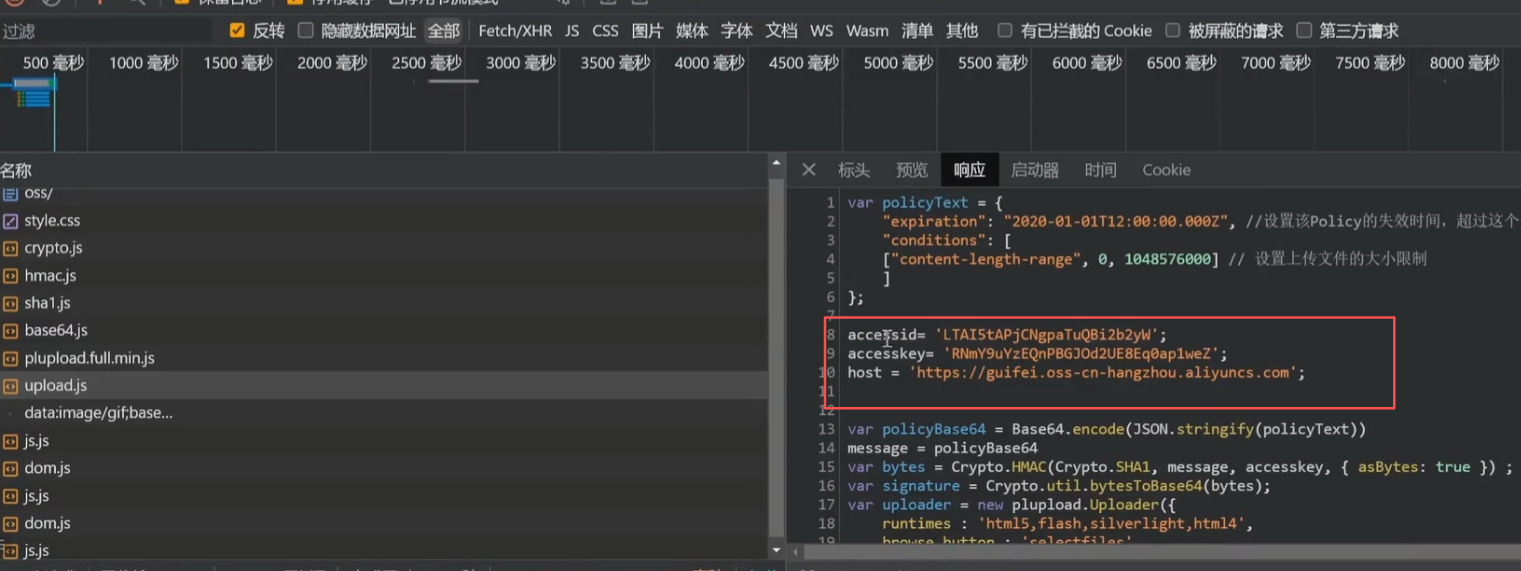This screenshot has height=571, width=1521.
Task: Click the 'var signature' code line
Action: [1059, 487]
